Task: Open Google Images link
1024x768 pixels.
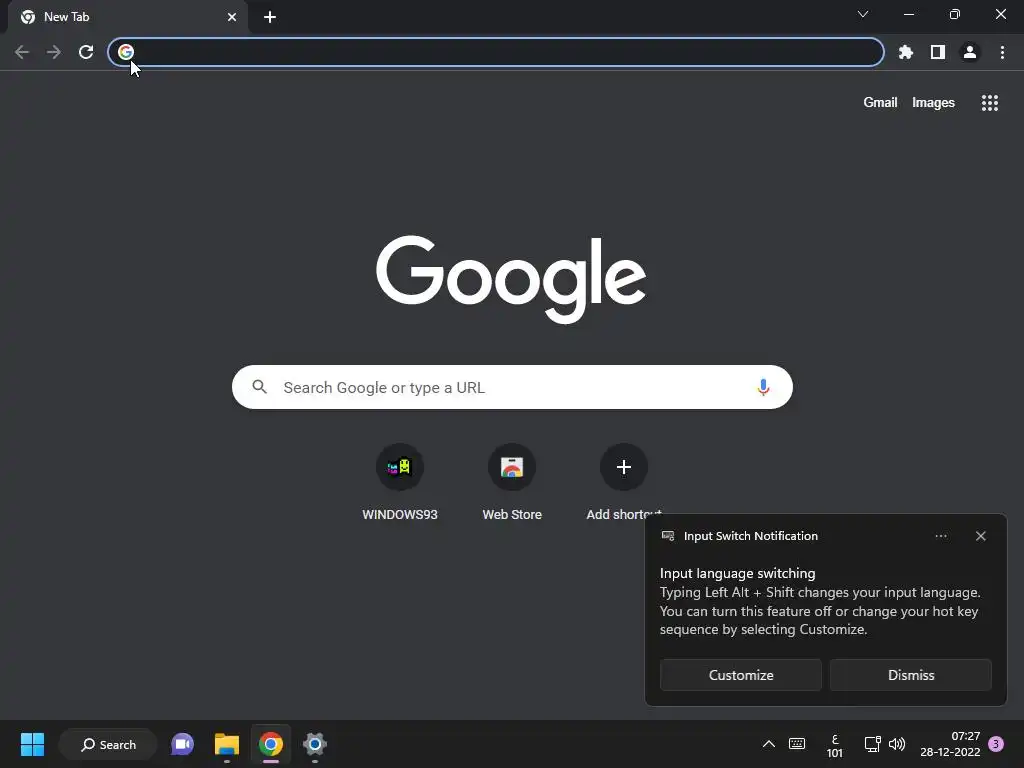Action: 933,103
